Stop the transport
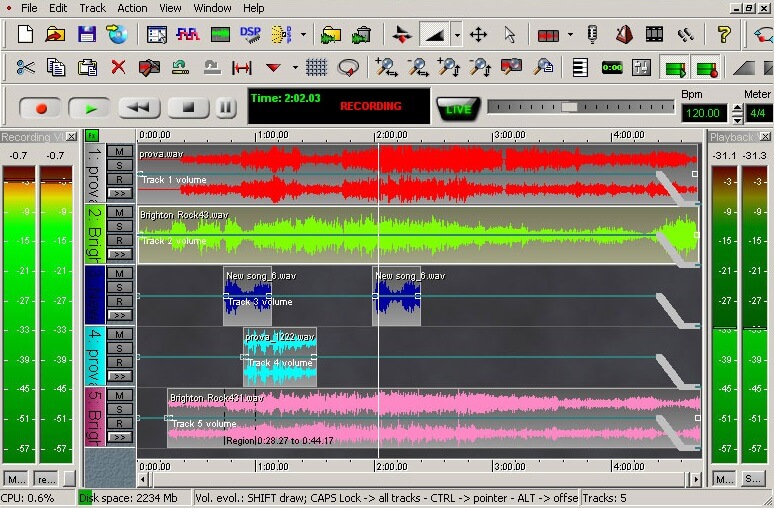The image size is (774, 508). pyautogui.click(x=189, y=108)
